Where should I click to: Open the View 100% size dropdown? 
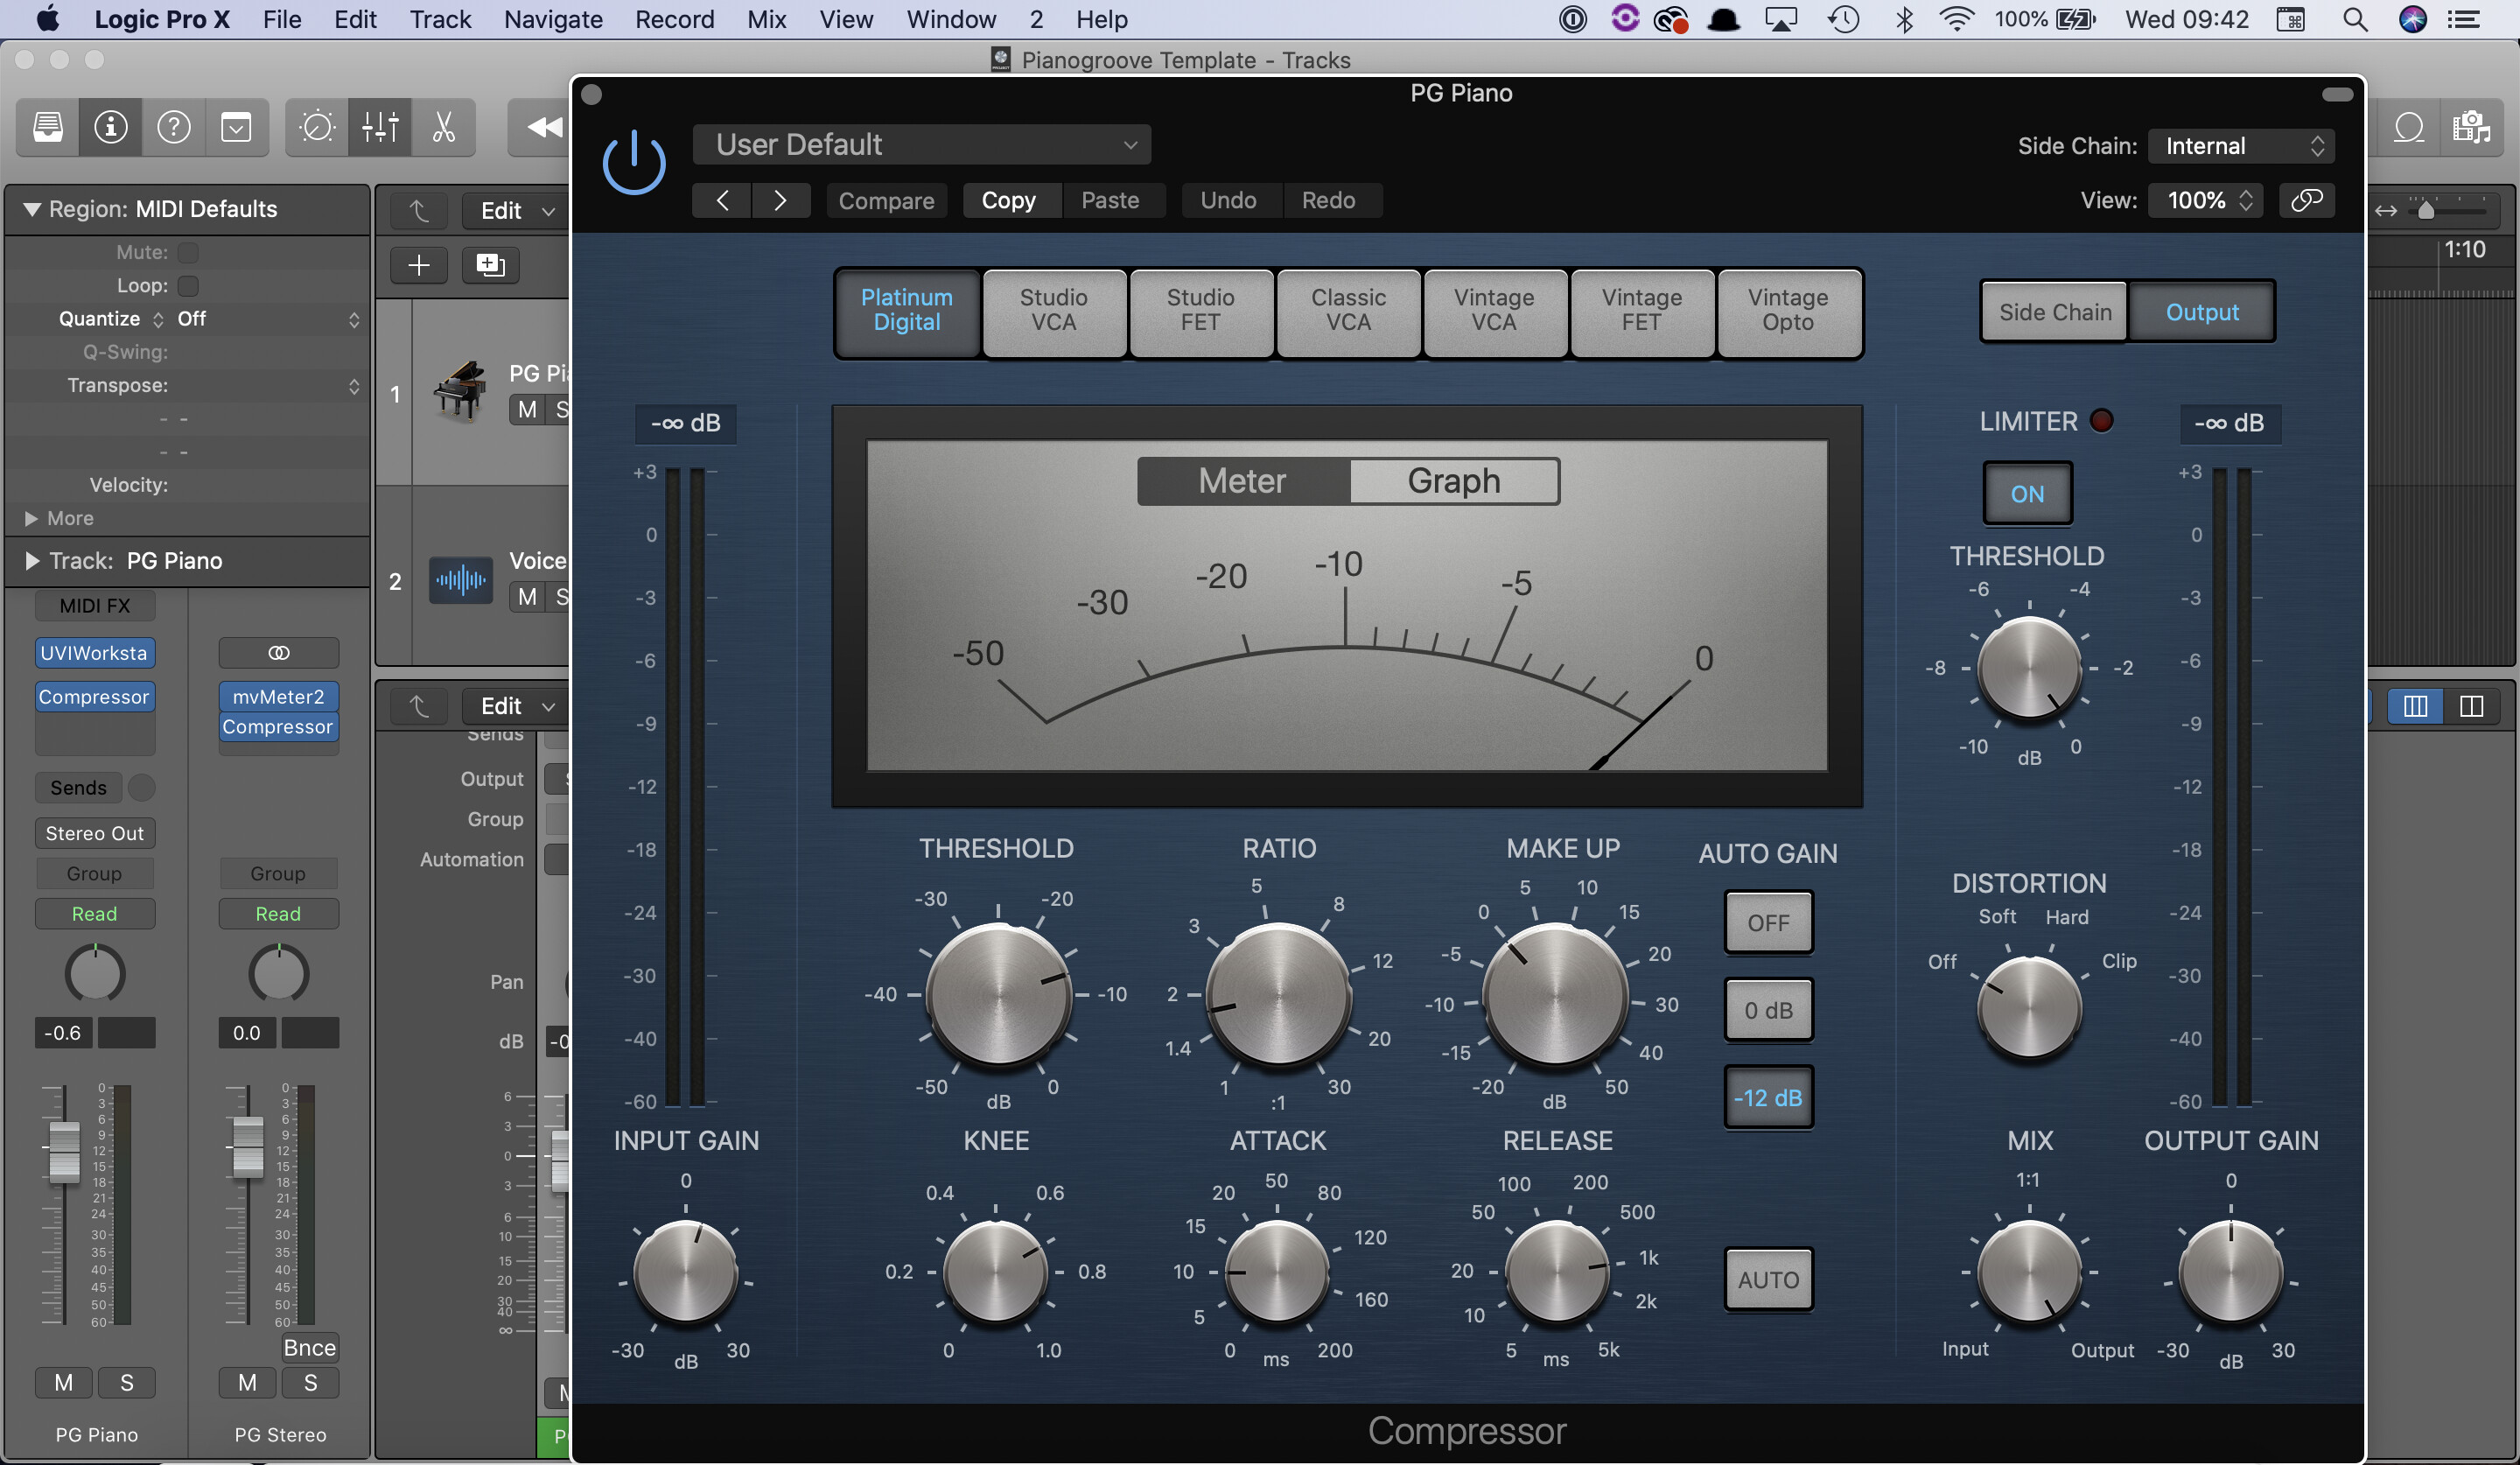[x=2207, y=200]
